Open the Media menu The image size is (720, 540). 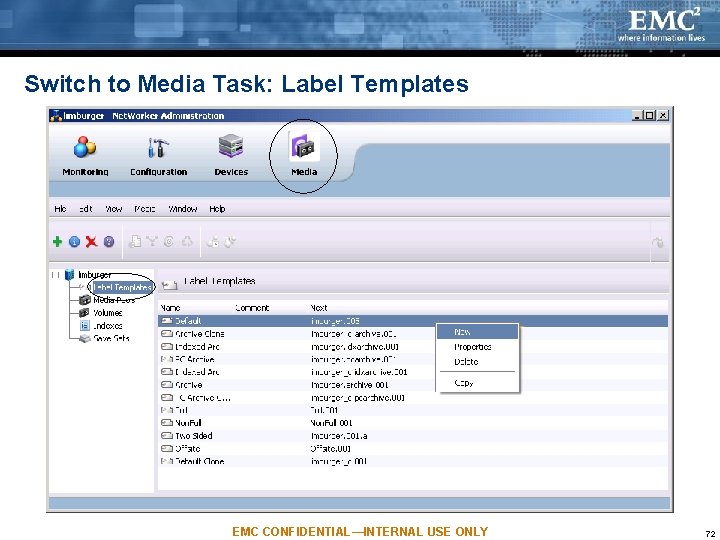pos(145,209)
